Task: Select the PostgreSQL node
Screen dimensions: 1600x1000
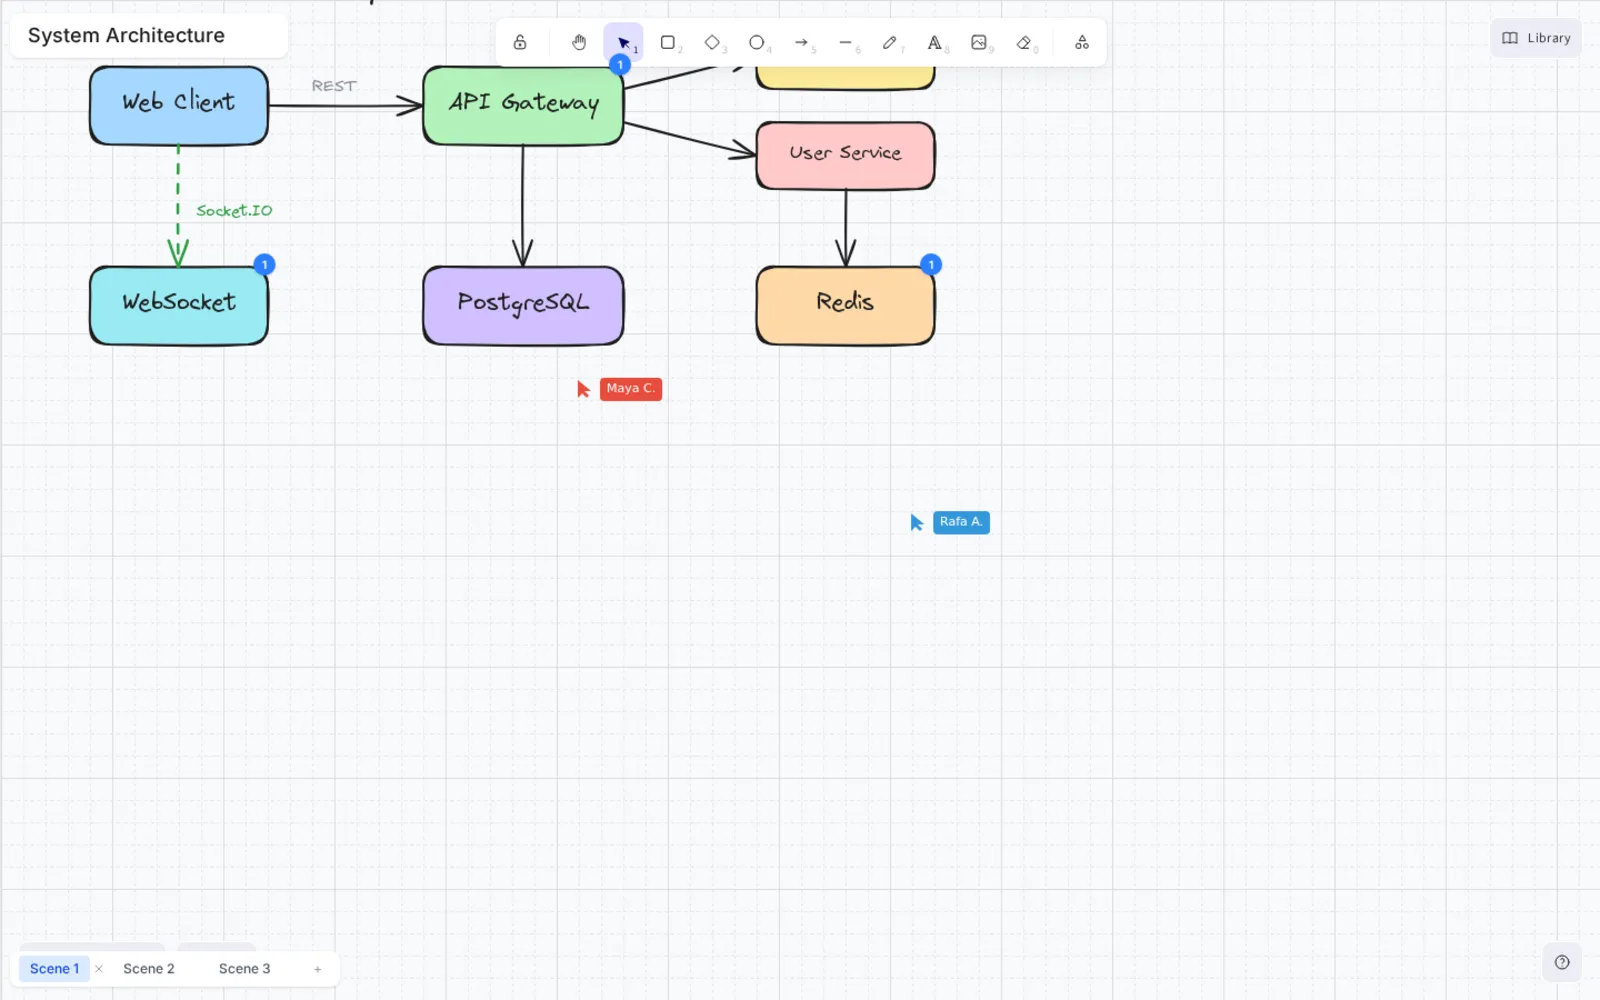Action: [x=523, y=305]
